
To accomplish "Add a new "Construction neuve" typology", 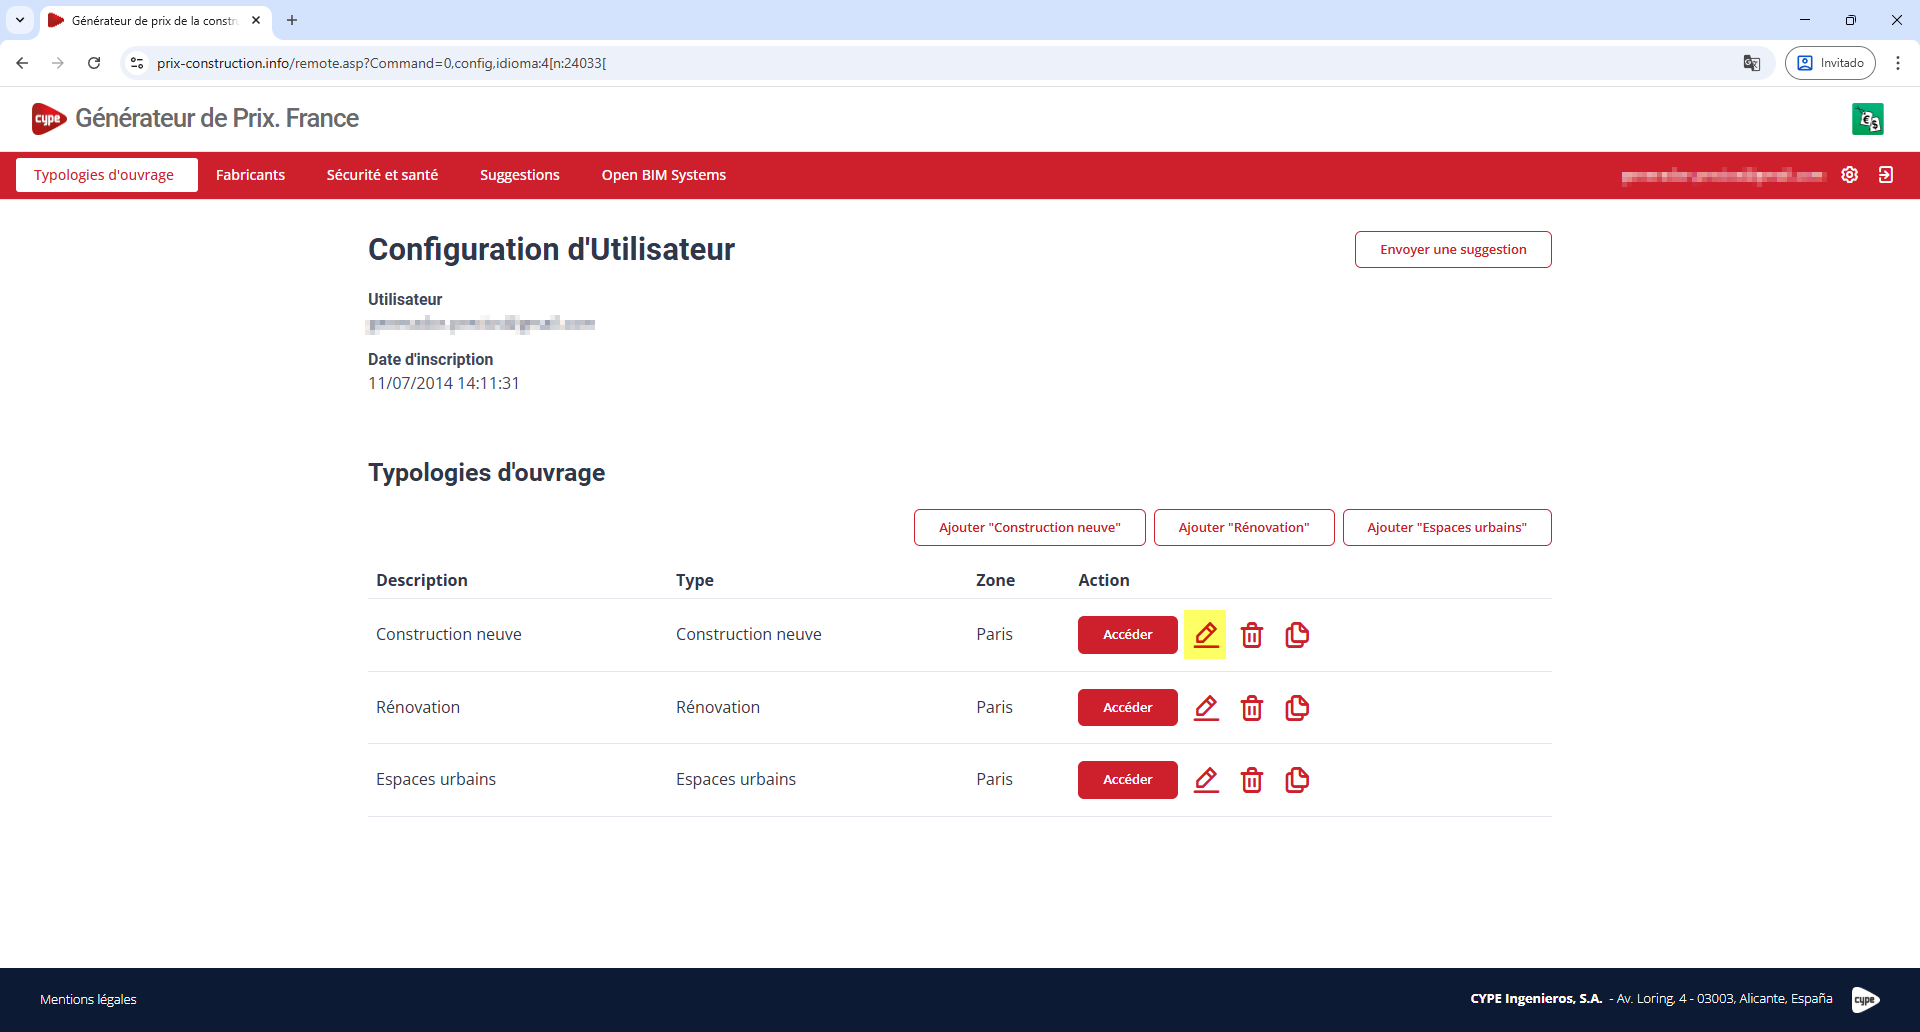I will [1029, 528].
